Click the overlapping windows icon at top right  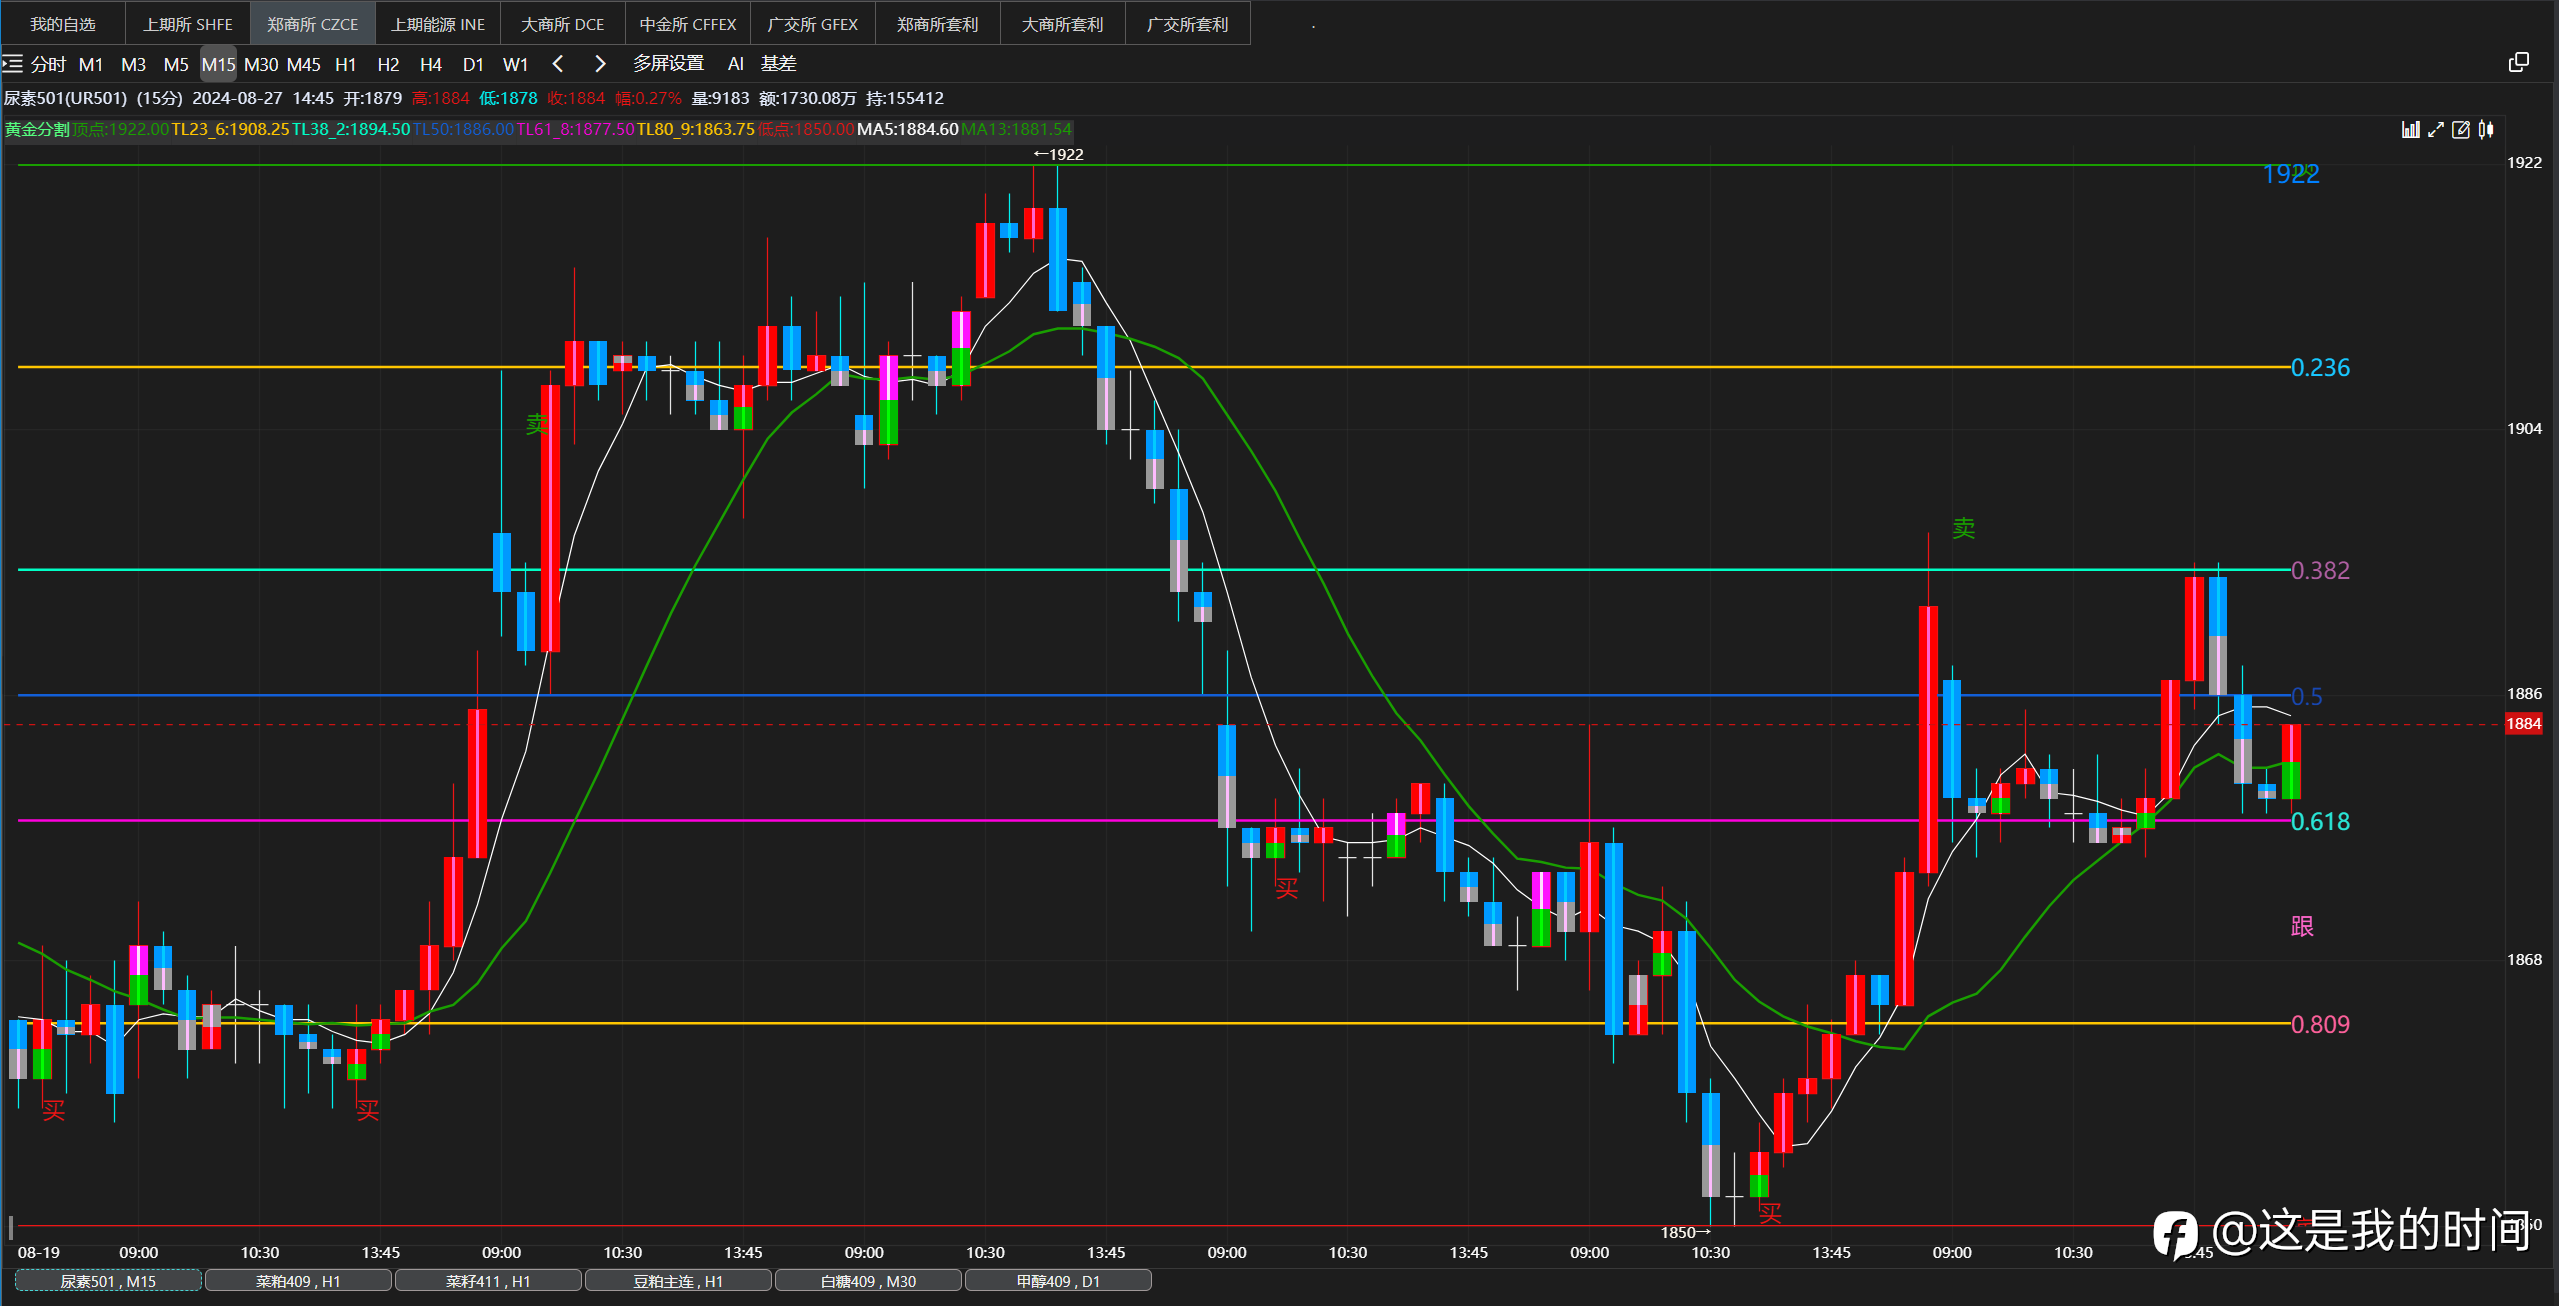[x=2519, y=63]
